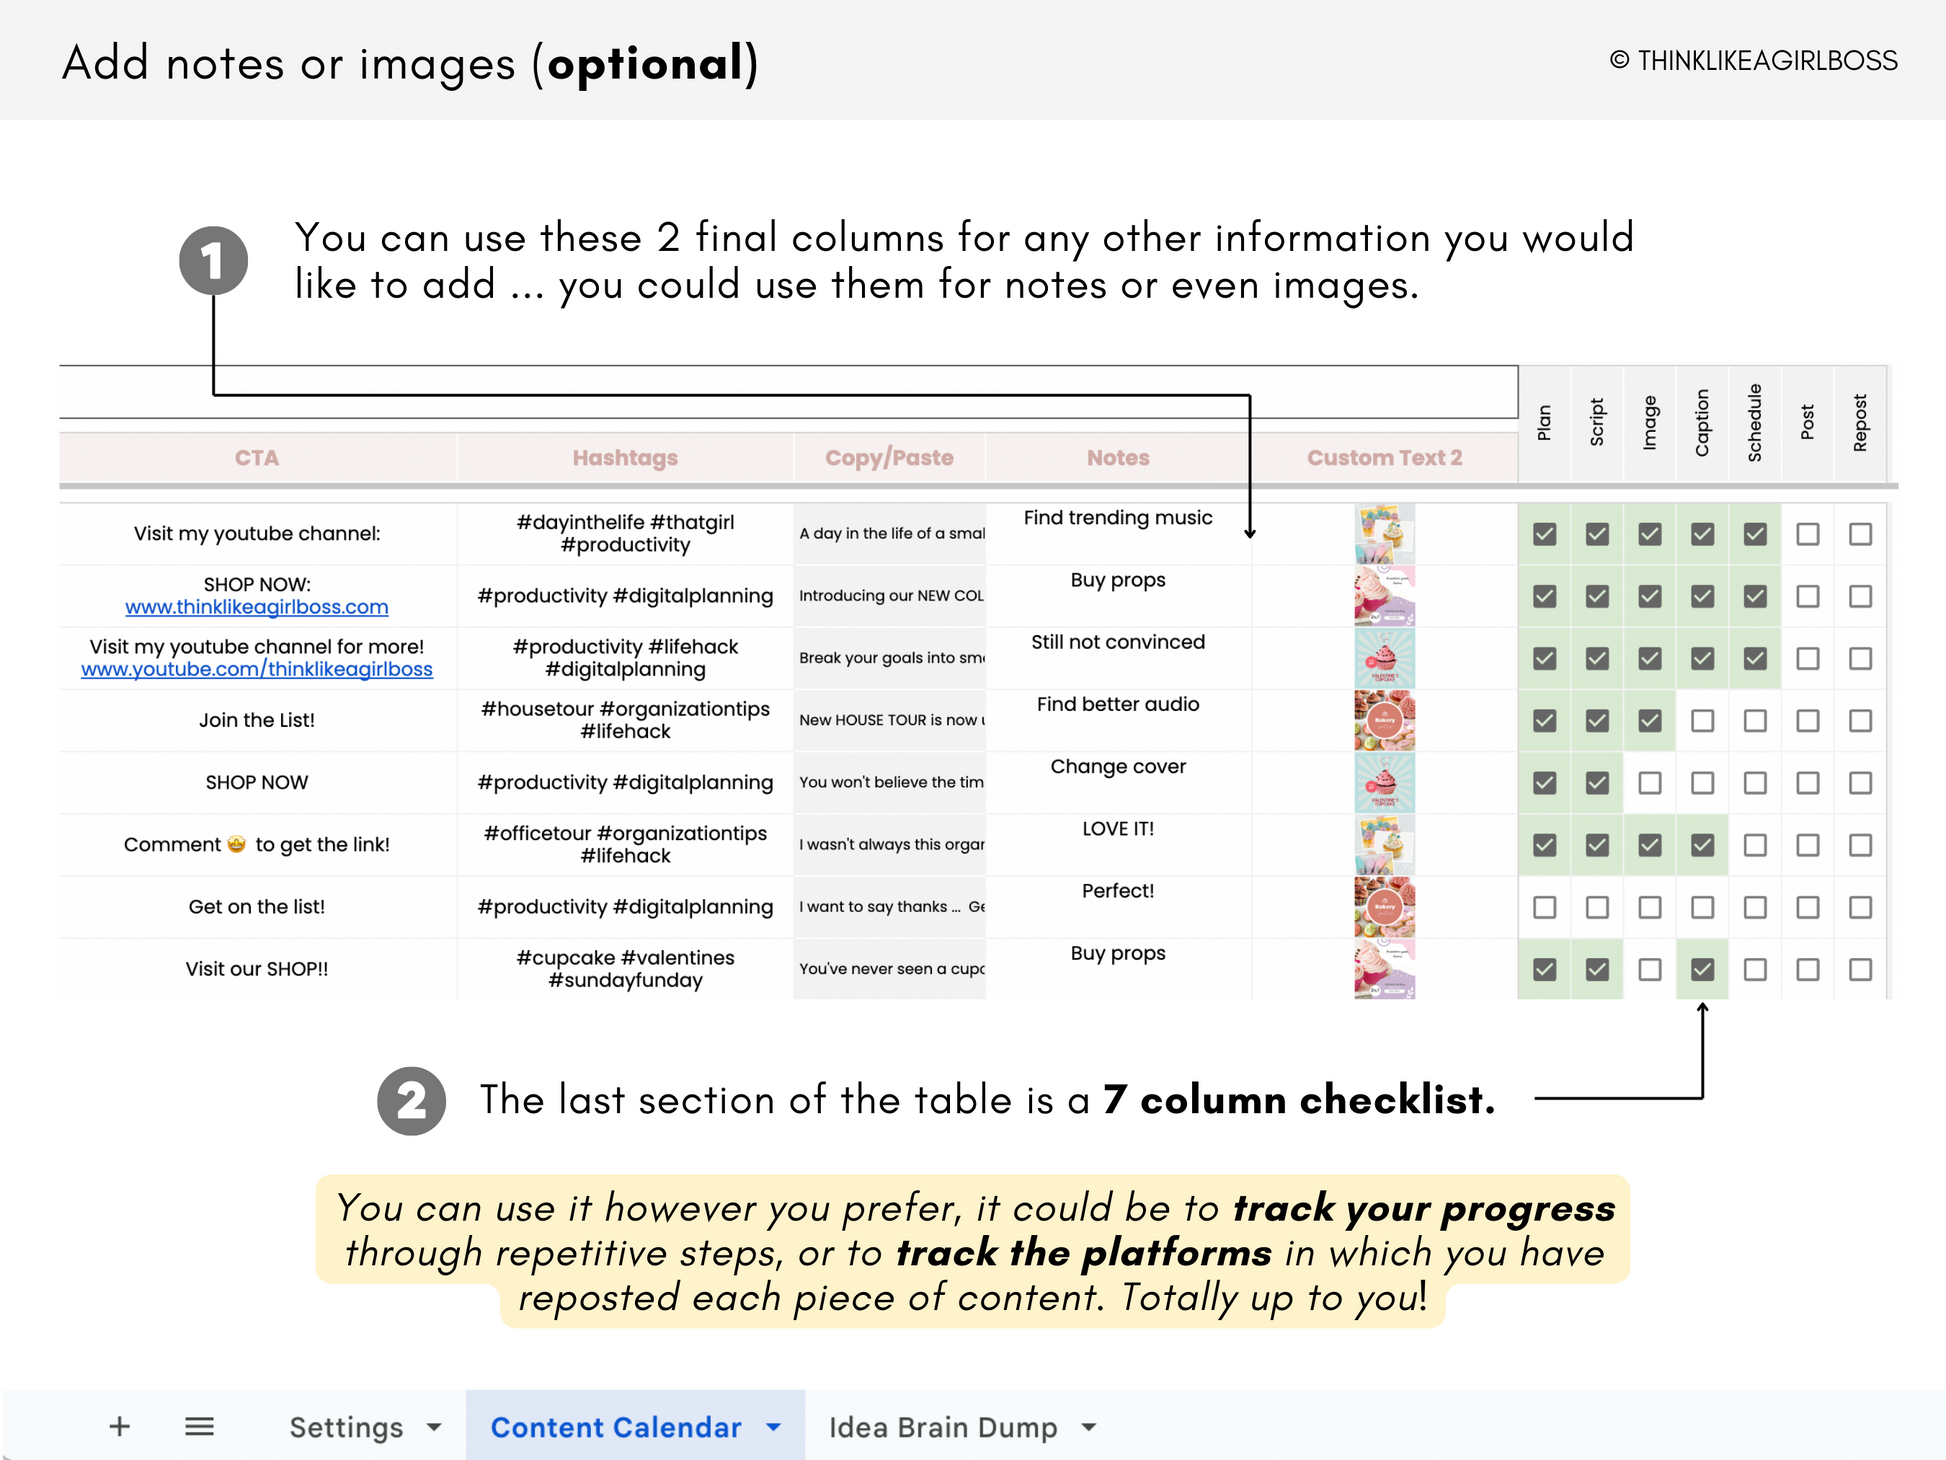Check Plan box in 'Get on the list!' row
The height and width of the screenshot is (1460, 1946).
[1544, 907]
